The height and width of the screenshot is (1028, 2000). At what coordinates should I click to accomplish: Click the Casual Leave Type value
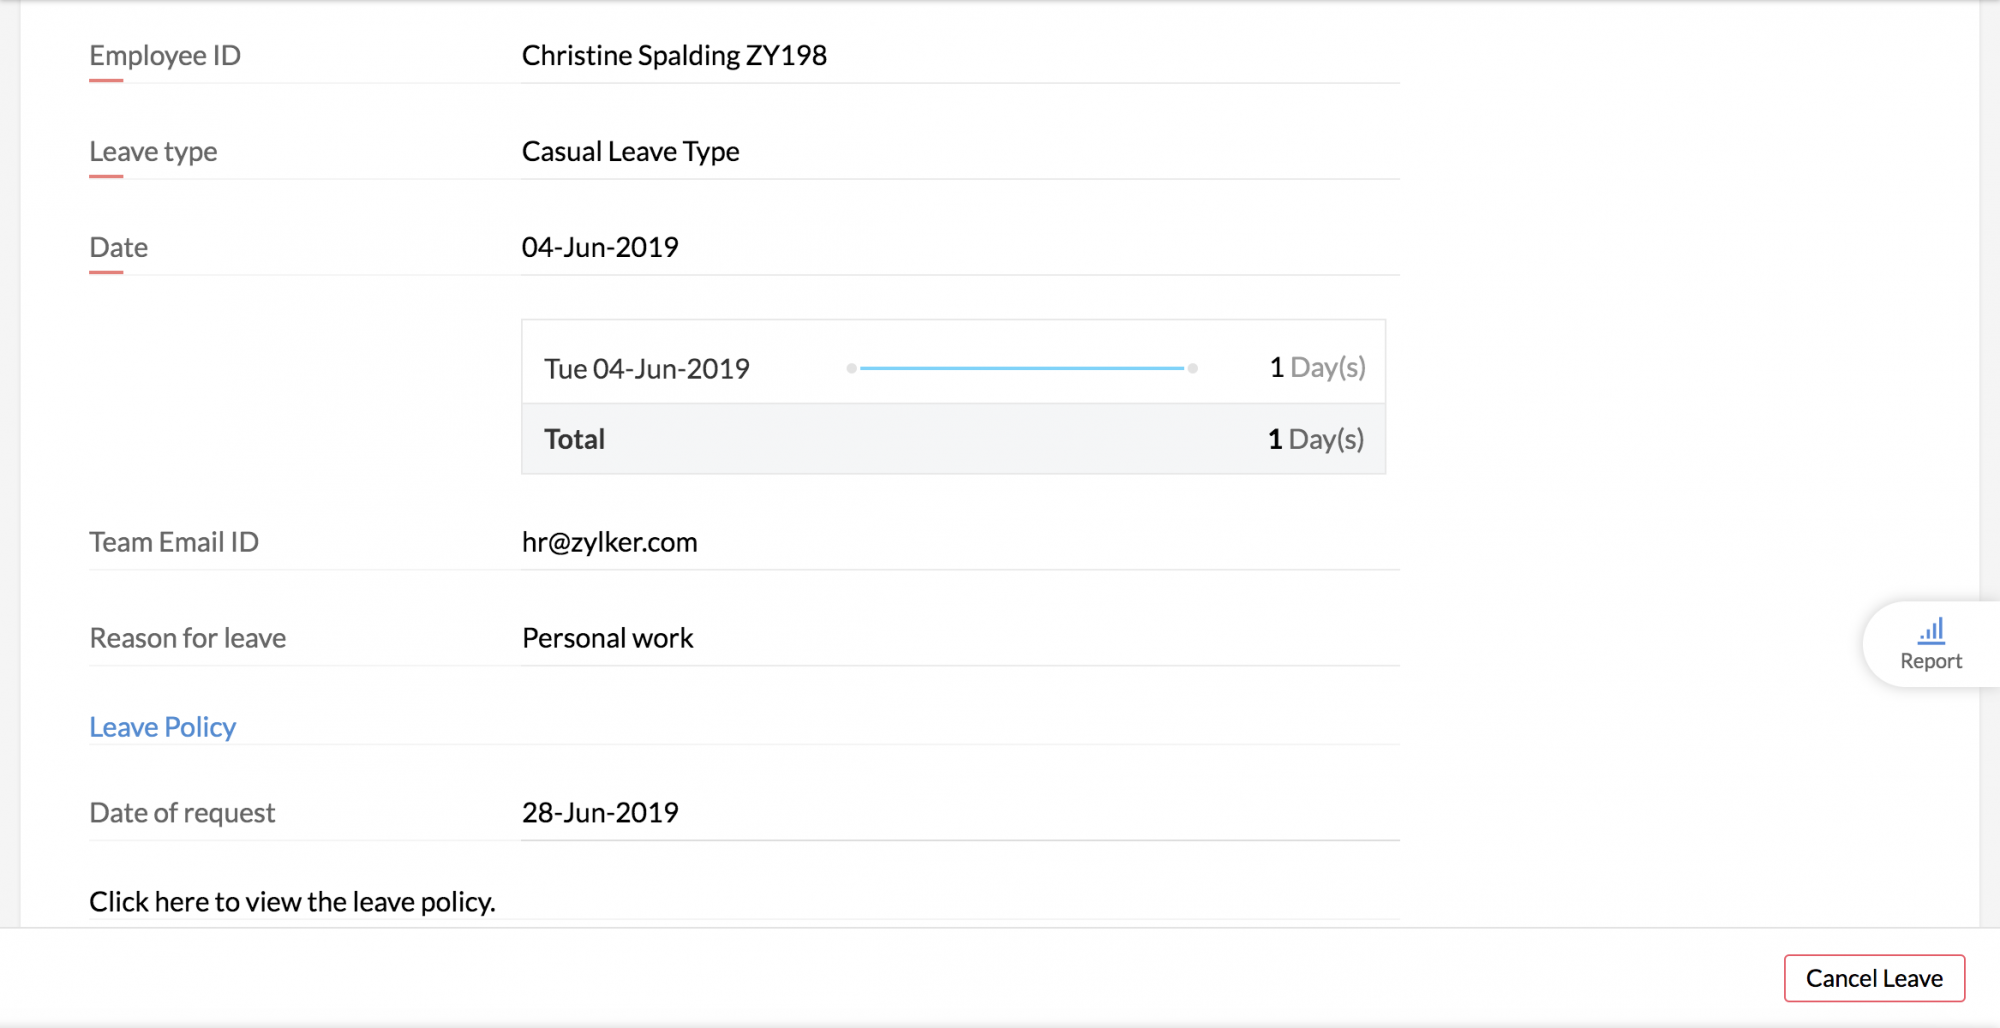(630, 152)
